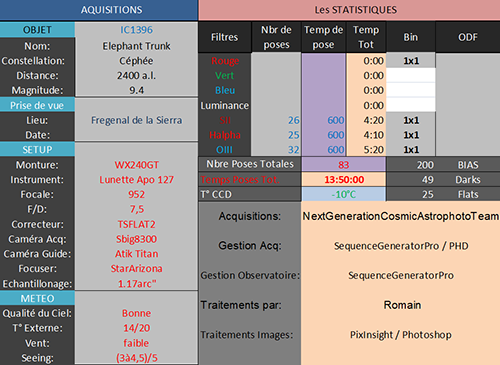
Task: Click the 4:20 total time cell
Action: [x=367, y=120]
